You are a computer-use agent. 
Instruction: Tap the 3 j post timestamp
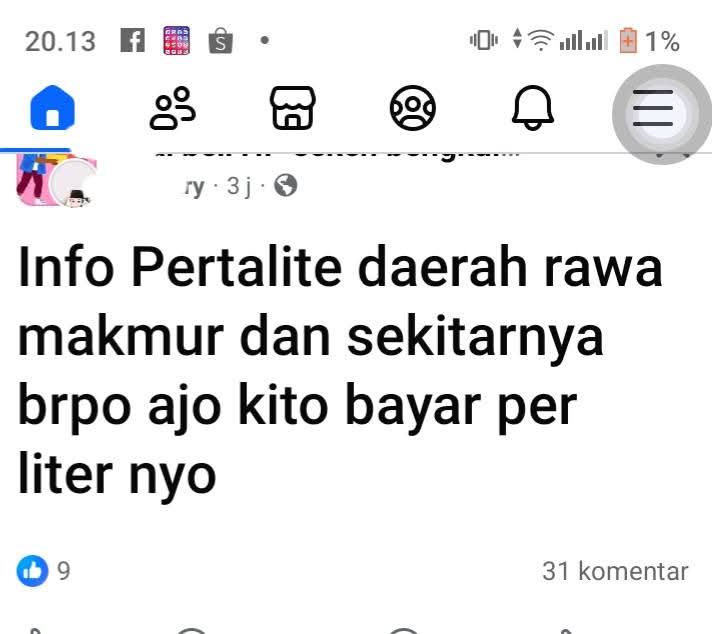click(x=238, y=186)
